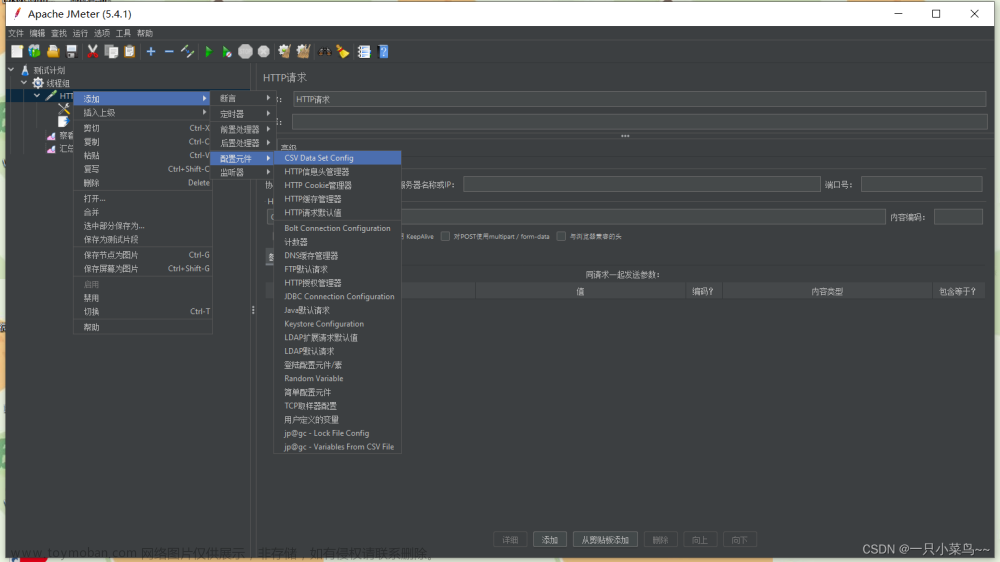This screenshot has width=1000, height=562.
Task: Select 保存节点为图片 context menu item
Action: coord(142,255)
